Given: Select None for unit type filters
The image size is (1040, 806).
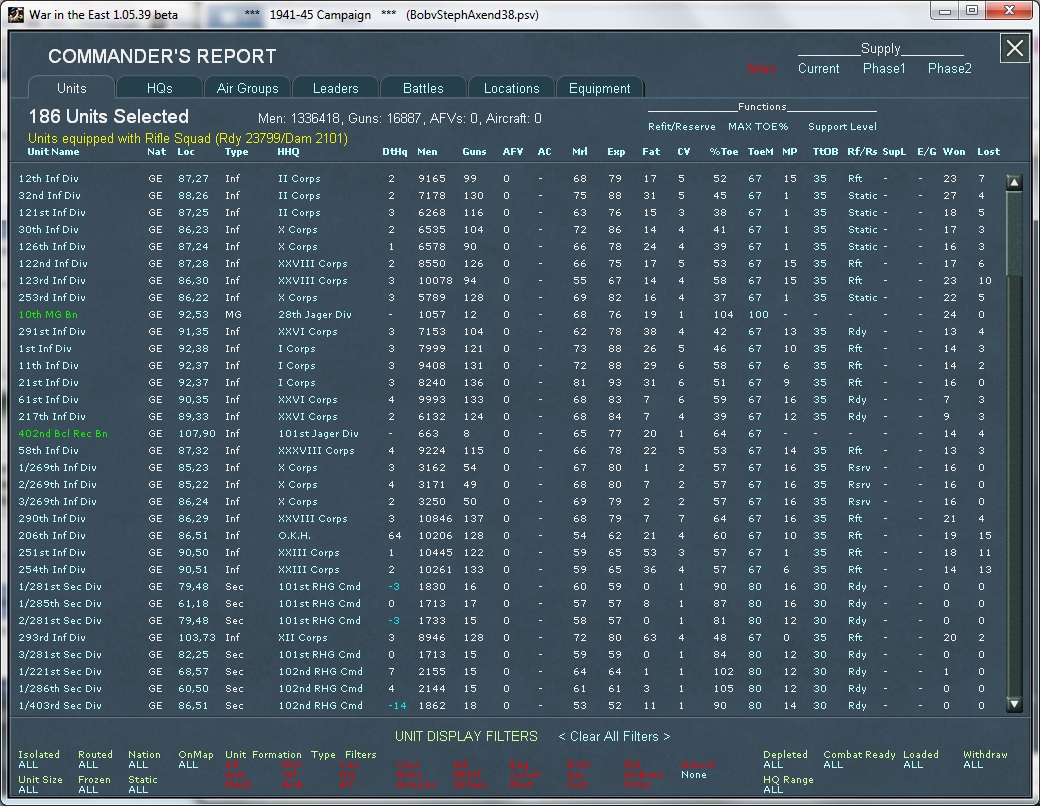Looking at the screenshot, I should 694,775.
